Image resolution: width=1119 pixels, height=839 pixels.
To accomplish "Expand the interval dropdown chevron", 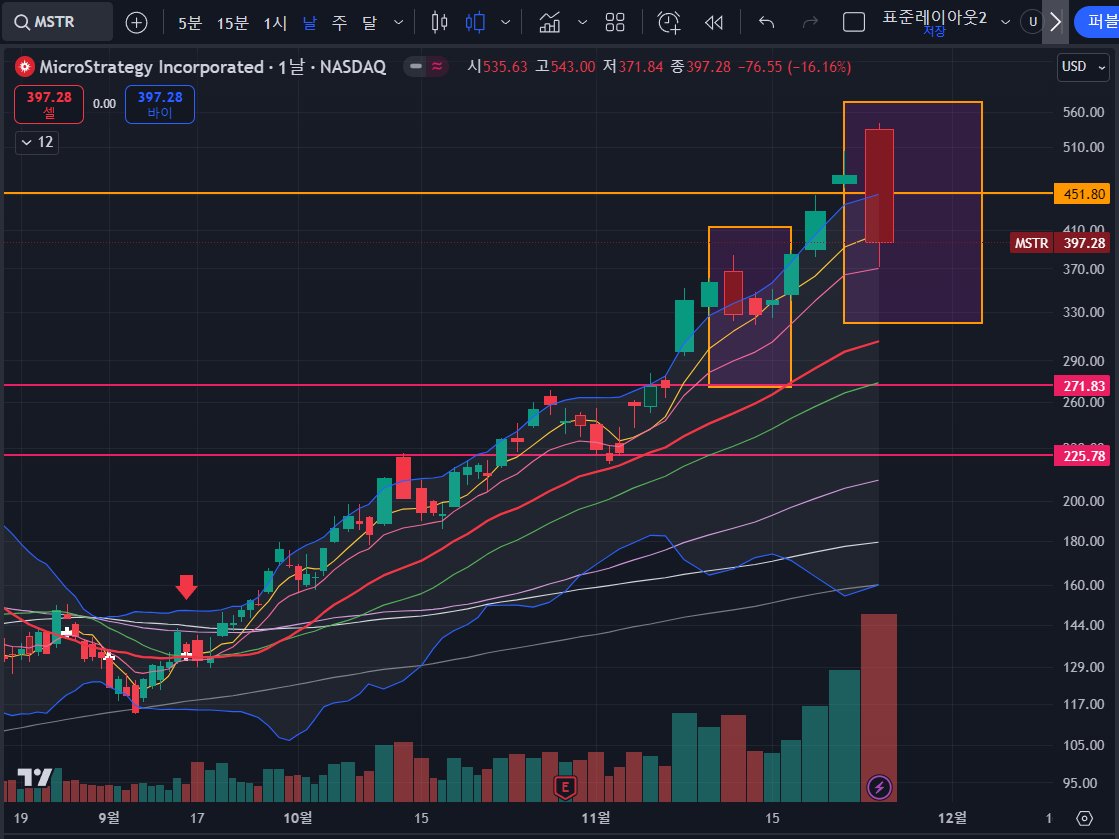I will pos(399,23).
